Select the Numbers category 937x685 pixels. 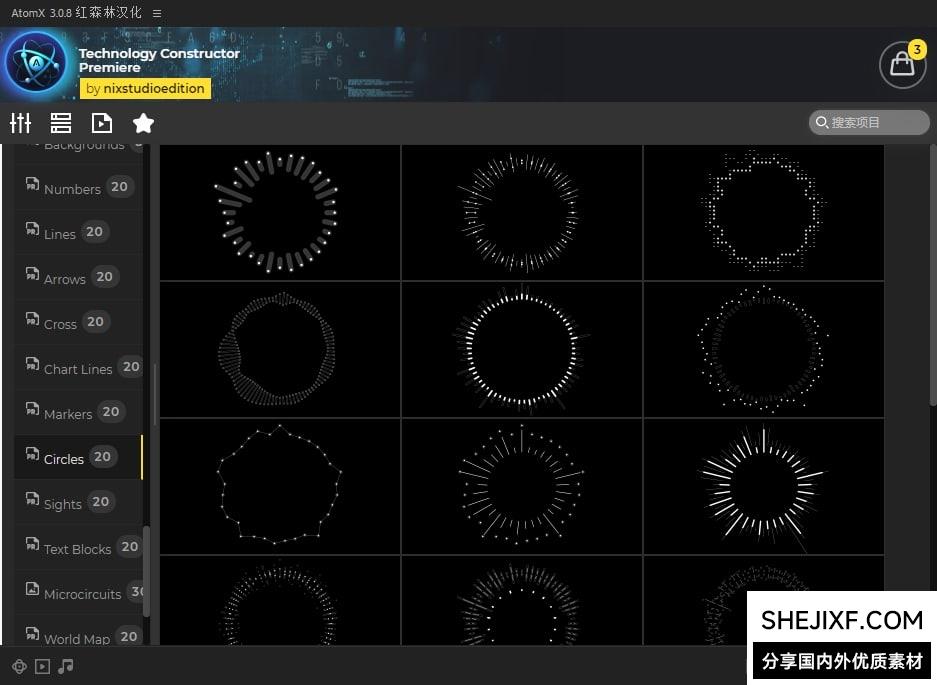72,188
